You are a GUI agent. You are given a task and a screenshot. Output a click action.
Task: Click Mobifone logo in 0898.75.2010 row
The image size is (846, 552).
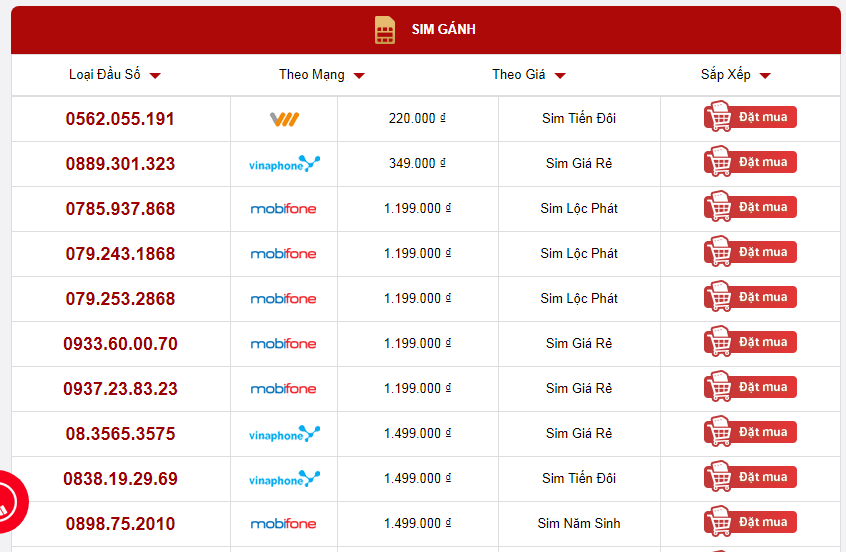click(x=283, y=523)
